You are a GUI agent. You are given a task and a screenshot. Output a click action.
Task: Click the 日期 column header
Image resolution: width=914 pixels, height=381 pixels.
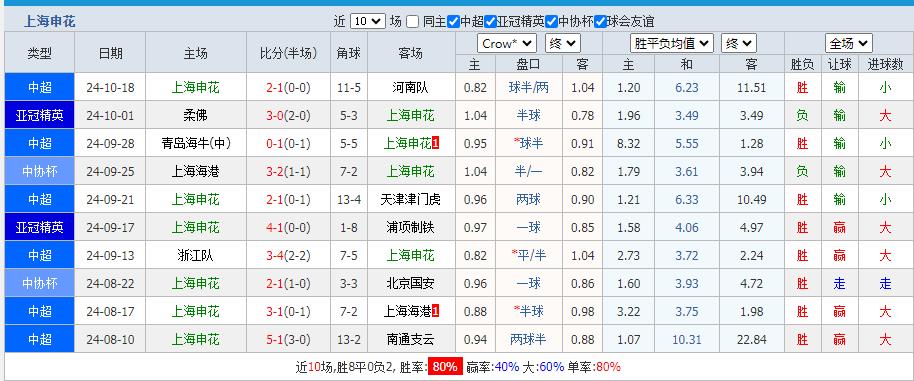pos(110,53)
